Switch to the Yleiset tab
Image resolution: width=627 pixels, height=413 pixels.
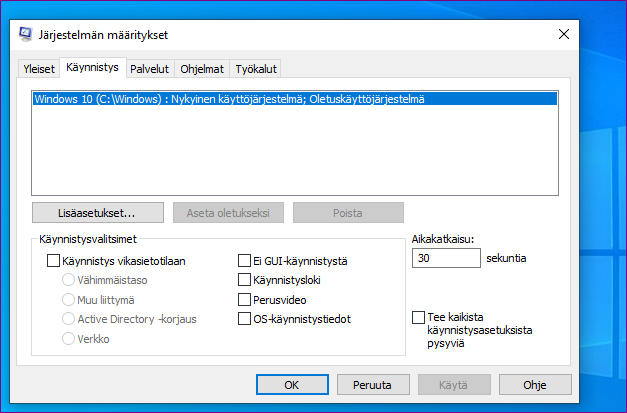pos(39,69)
